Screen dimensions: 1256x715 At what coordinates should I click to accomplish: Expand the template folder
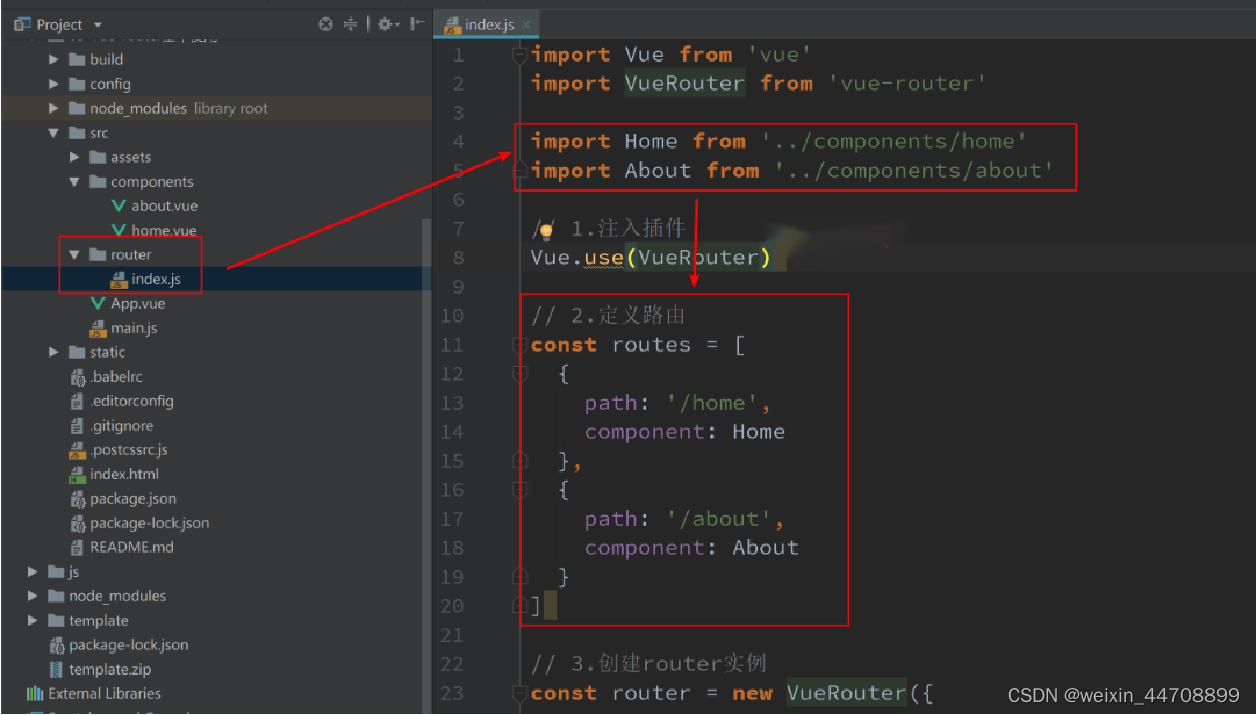point(31,620)
